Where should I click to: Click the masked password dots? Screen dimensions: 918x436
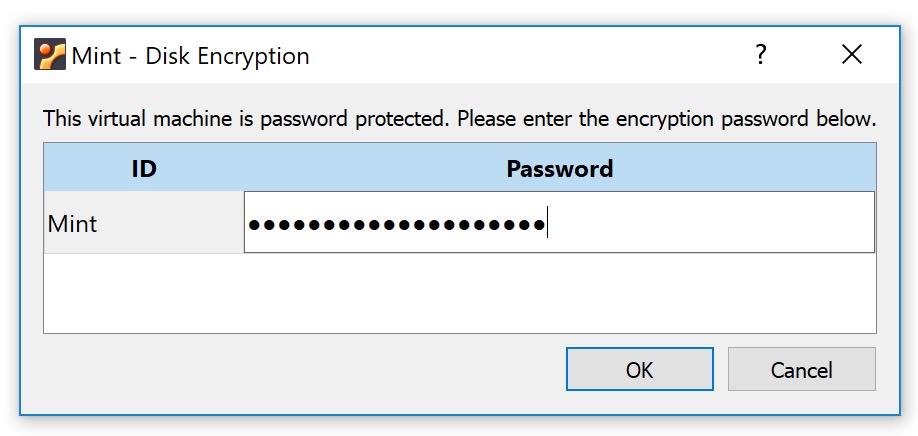(396, 225)
